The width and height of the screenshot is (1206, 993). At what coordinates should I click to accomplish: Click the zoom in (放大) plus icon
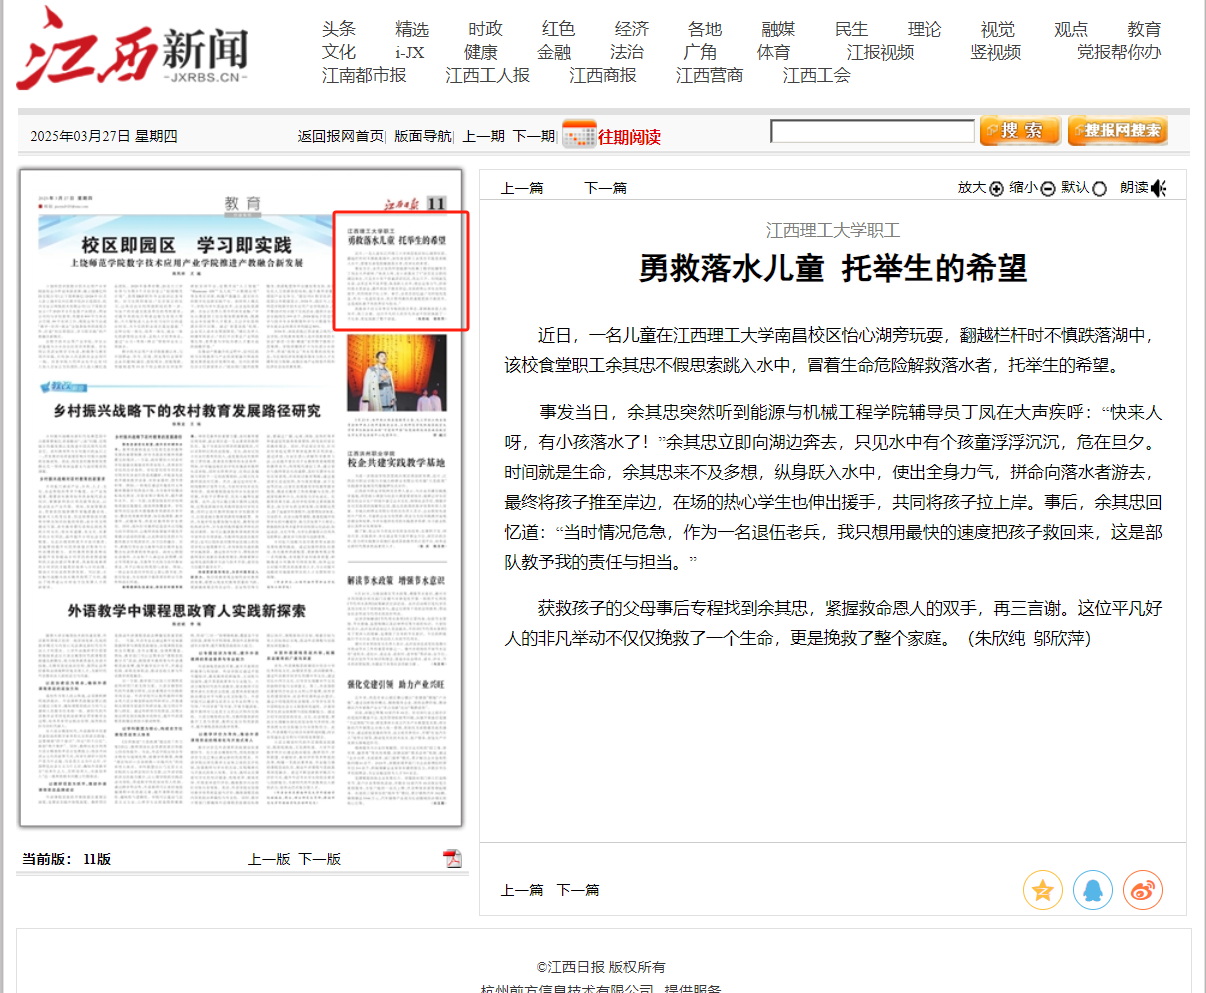(x=996, y=189)
